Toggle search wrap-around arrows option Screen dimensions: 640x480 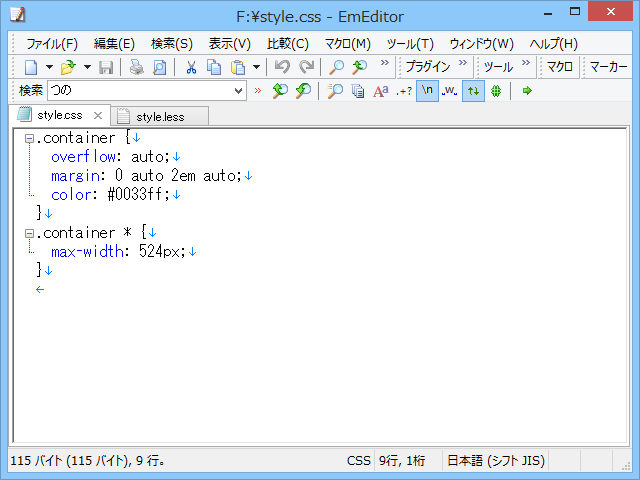pos(473,91)
